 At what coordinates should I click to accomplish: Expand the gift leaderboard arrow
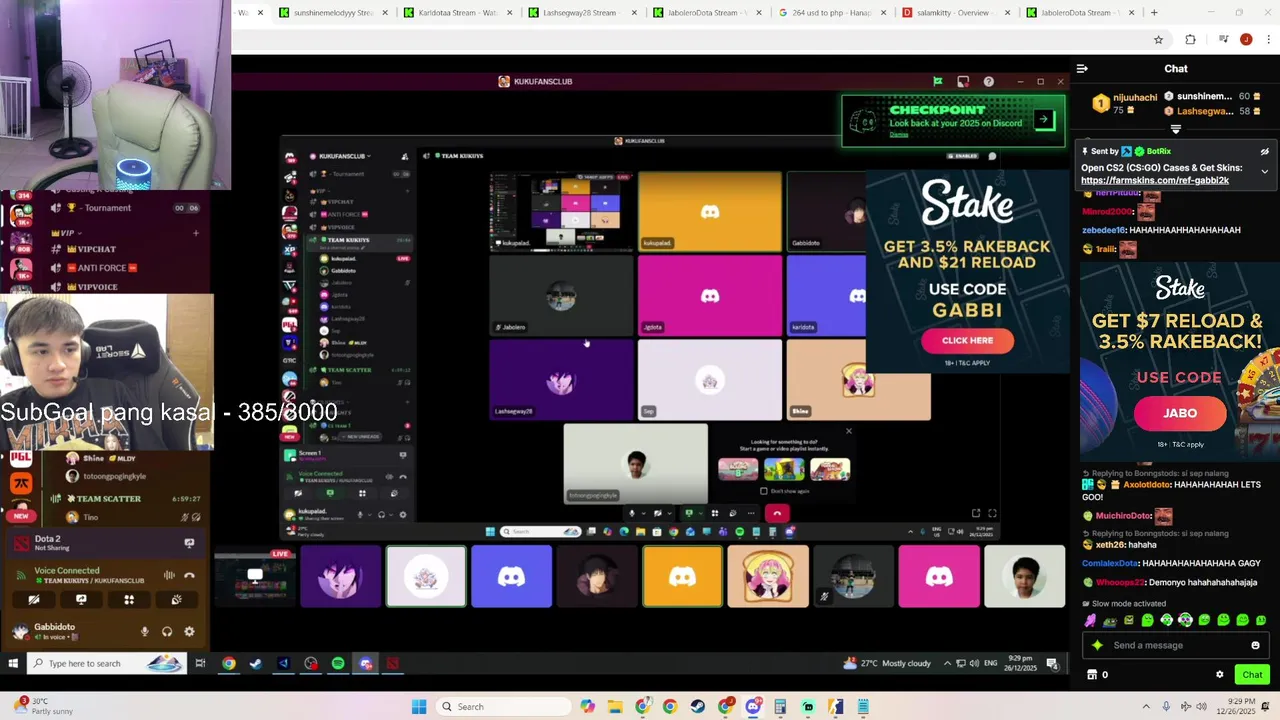(x=1176, y=129)
